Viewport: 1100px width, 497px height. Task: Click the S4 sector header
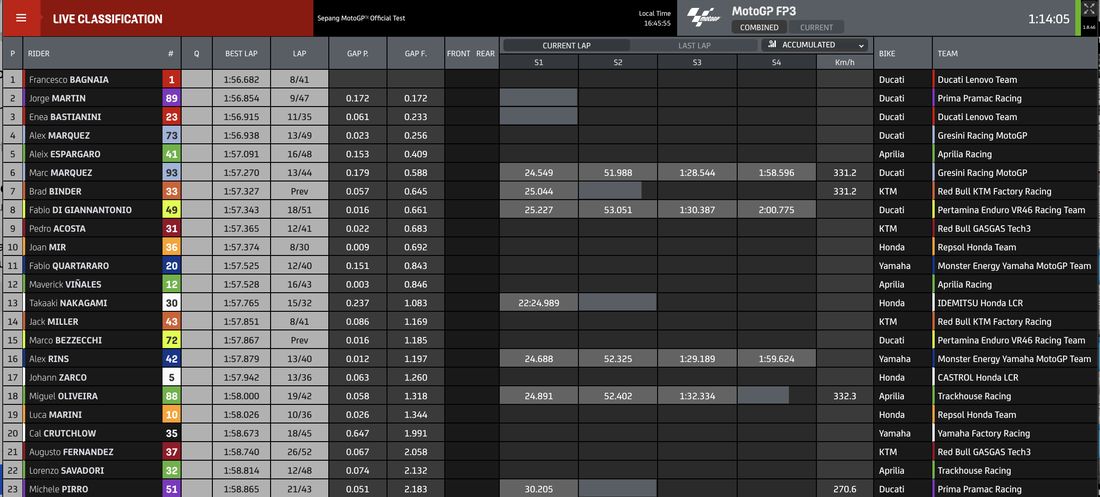click(777, 62)
